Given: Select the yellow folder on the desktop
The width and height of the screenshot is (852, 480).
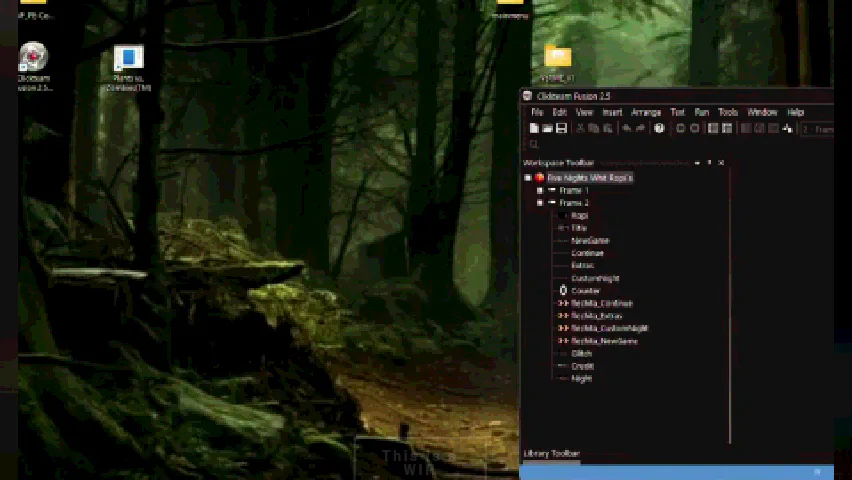Looking at the screenshot, I should tap(557, 56).
